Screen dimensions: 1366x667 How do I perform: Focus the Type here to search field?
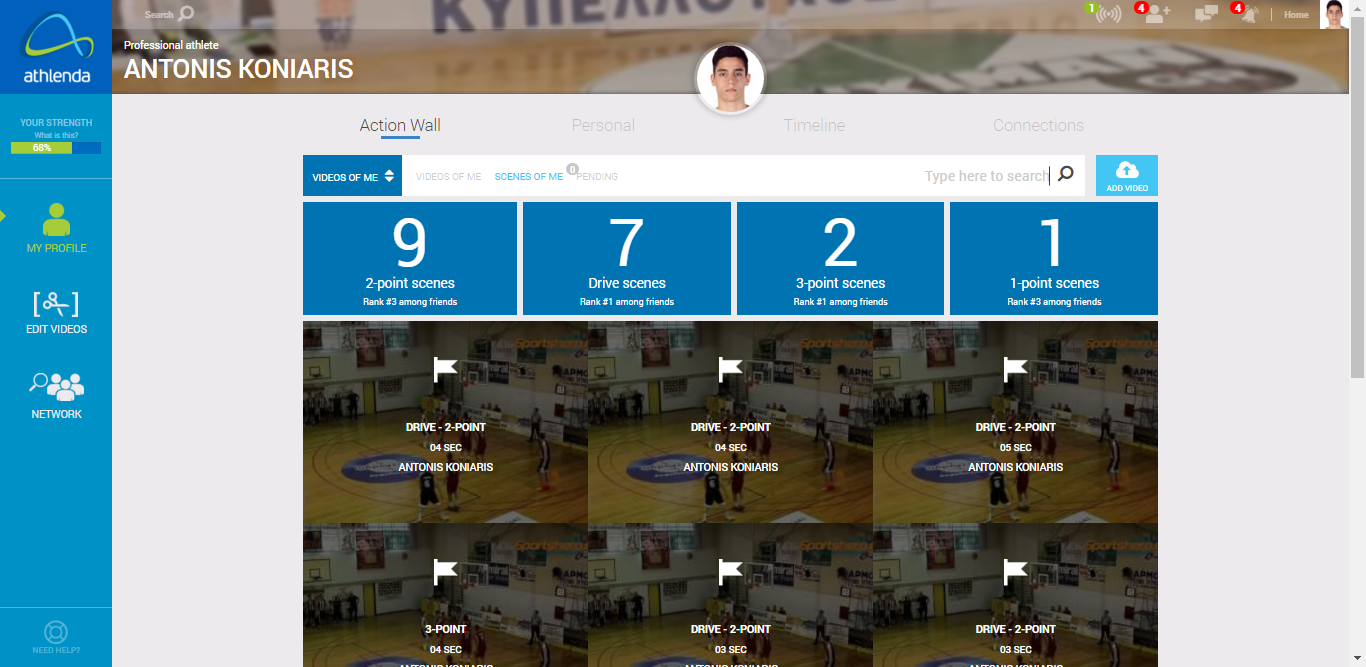click(x=985, y=176)
